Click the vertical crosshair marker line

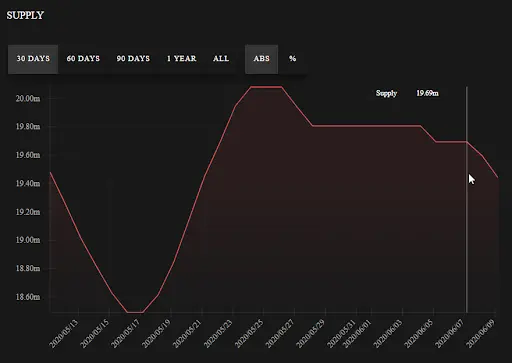467,199
